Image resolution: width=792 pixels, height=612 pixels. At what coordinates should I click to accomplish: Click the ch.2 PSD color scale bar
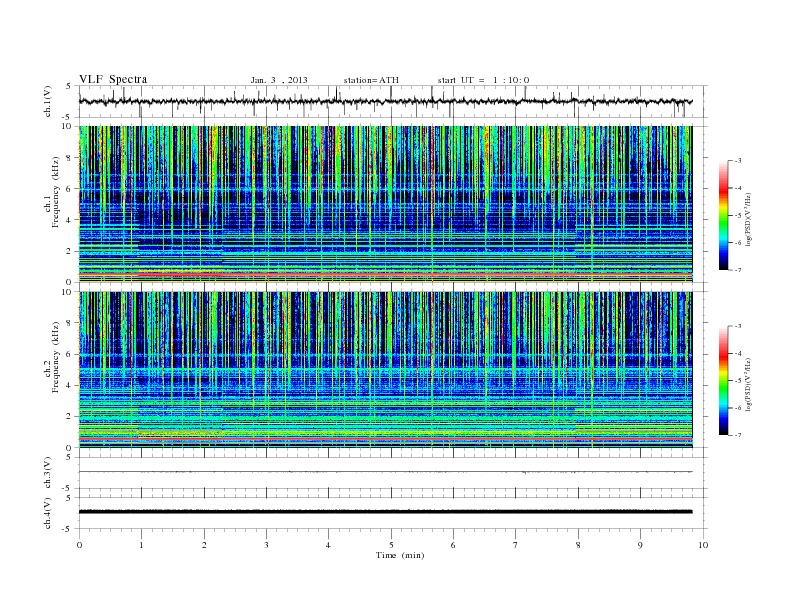pyautogui.click(x=723, y=381)
